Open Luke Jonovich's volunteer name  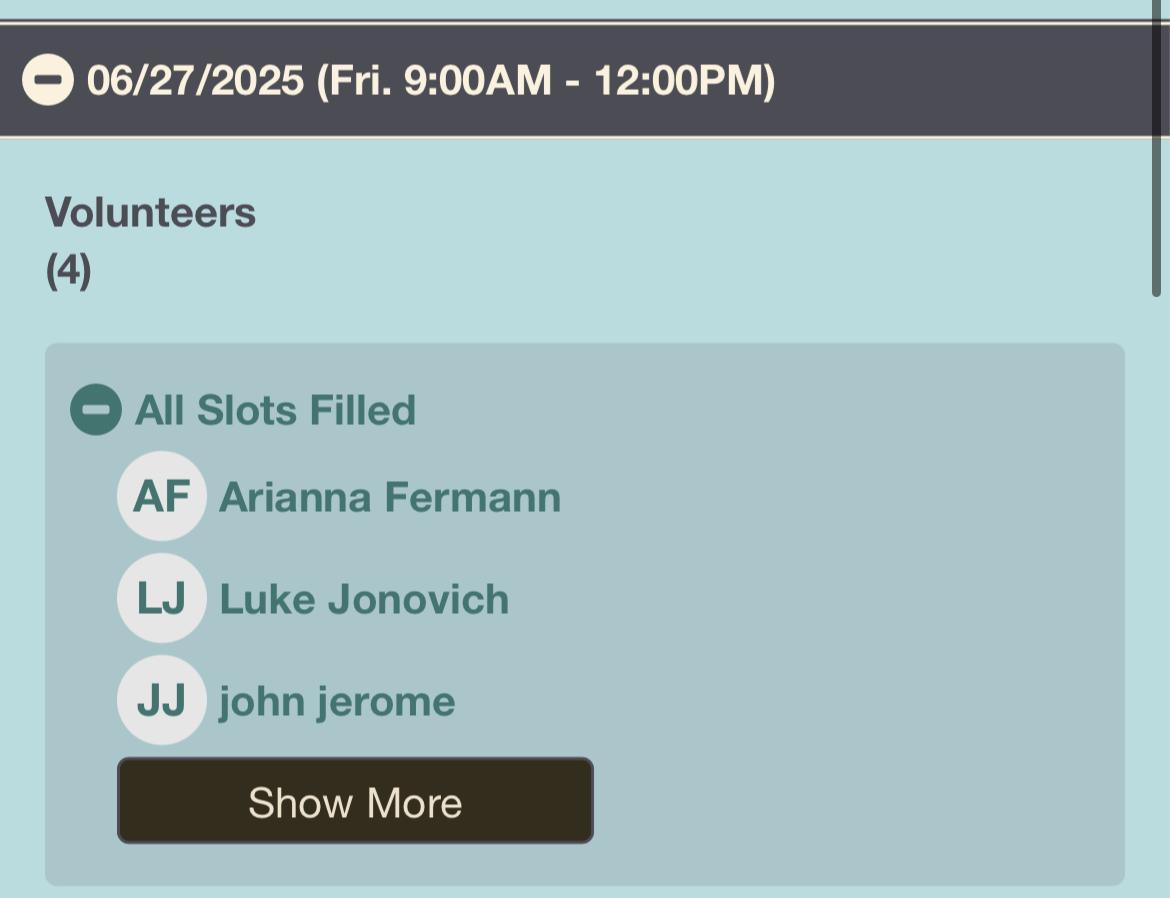(x=364, y=599)
